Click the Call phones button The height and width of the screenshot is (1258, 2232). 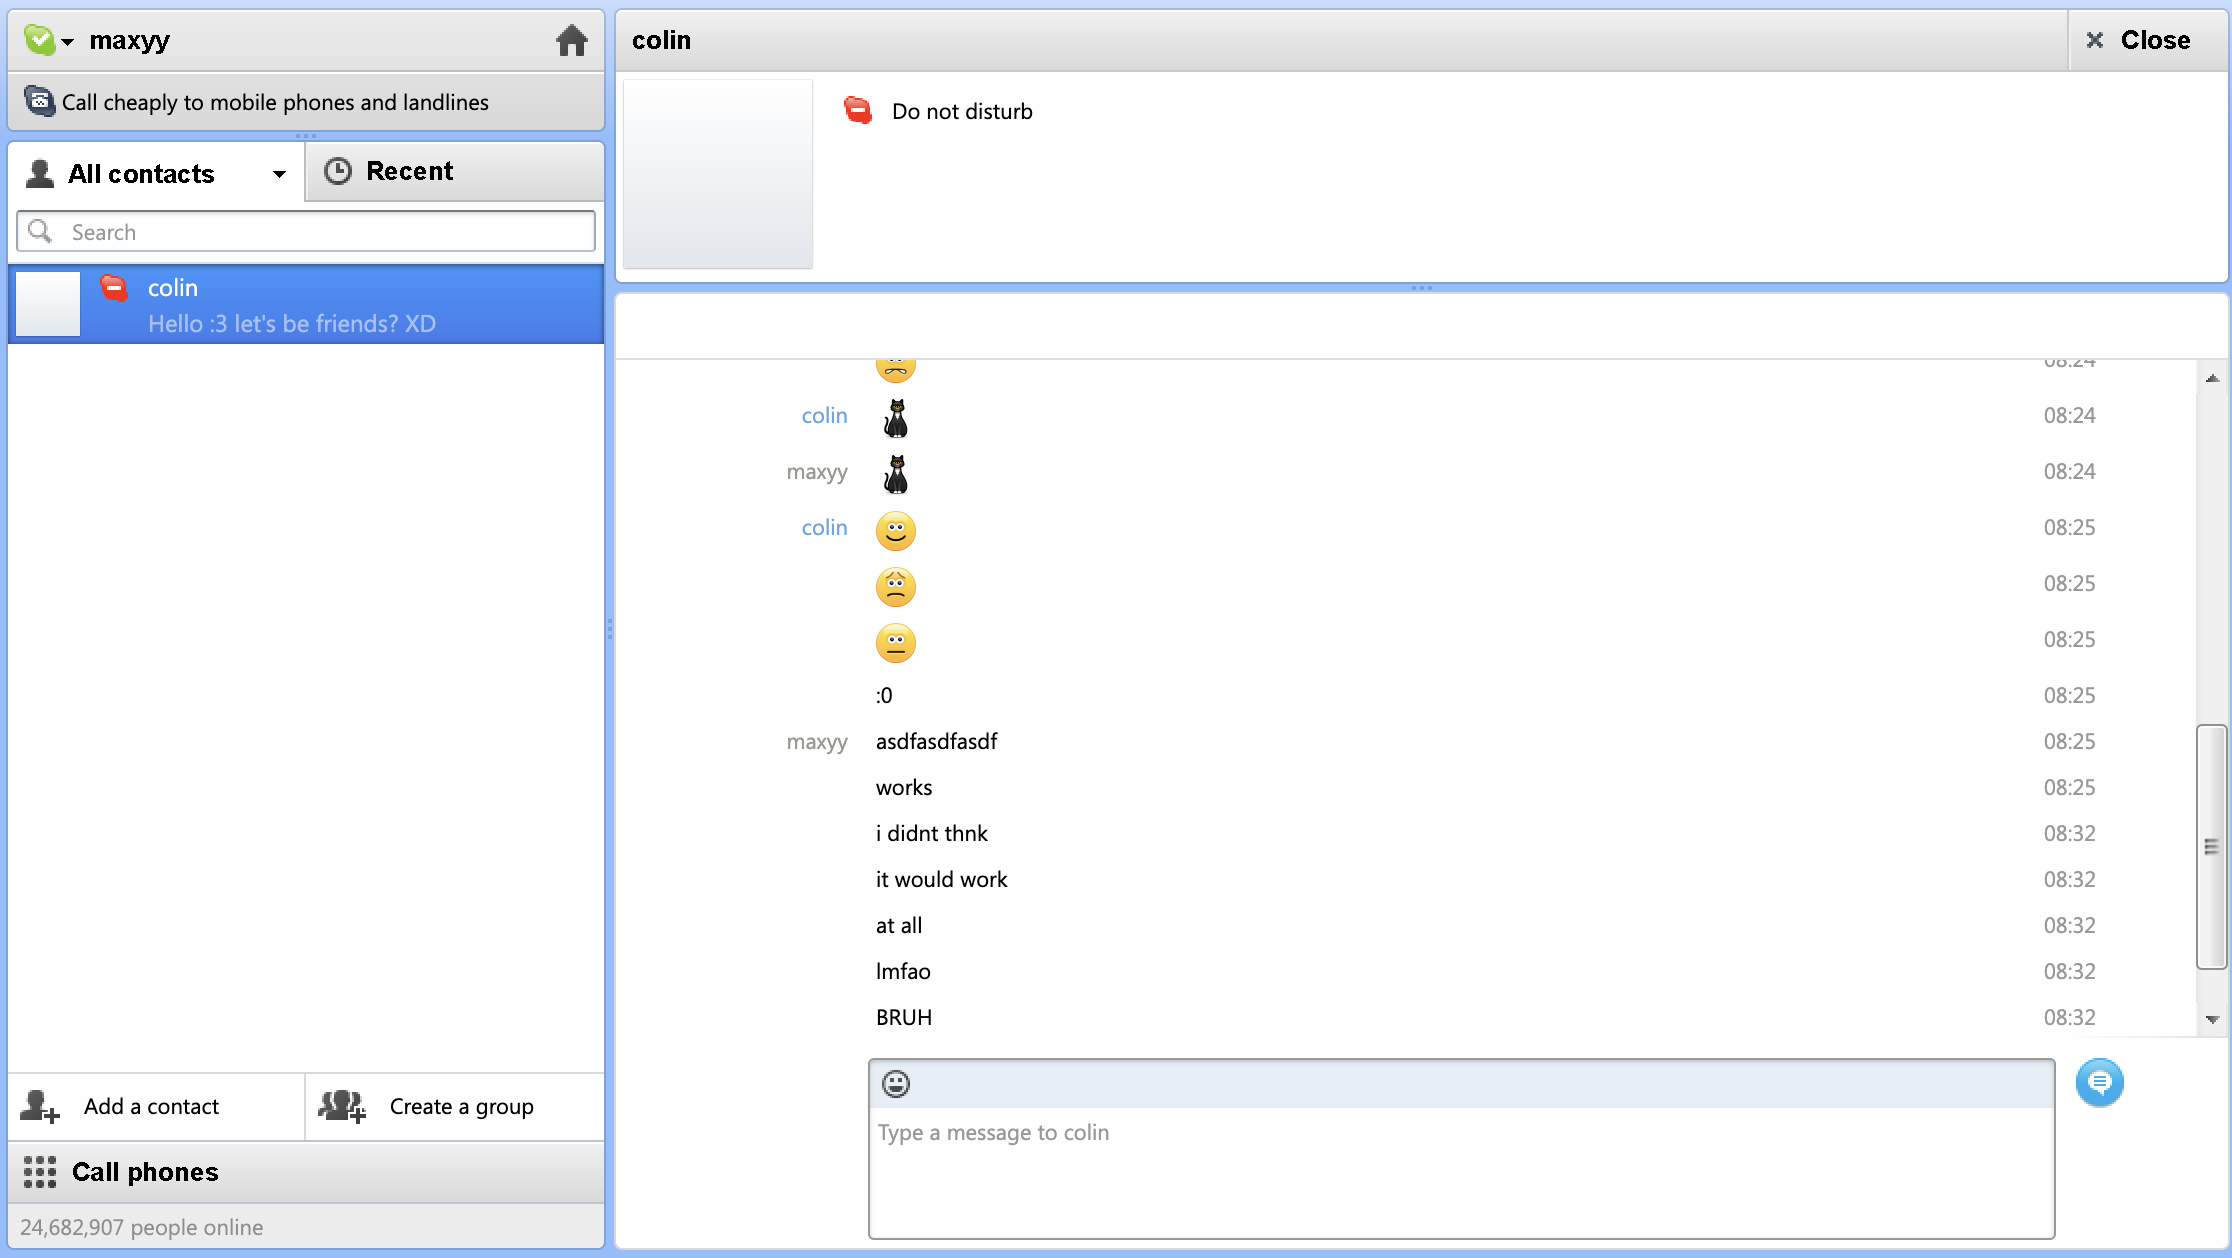tap(145, 1171)
